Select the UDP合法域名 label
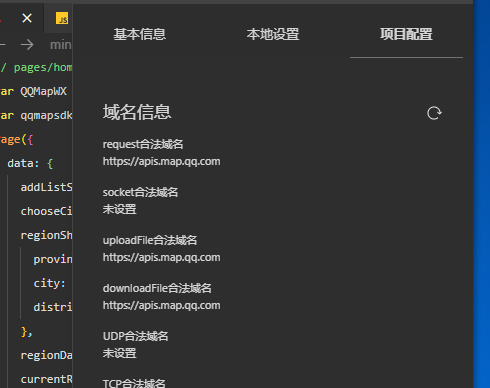Screen dimensions: 490x388 135,336
